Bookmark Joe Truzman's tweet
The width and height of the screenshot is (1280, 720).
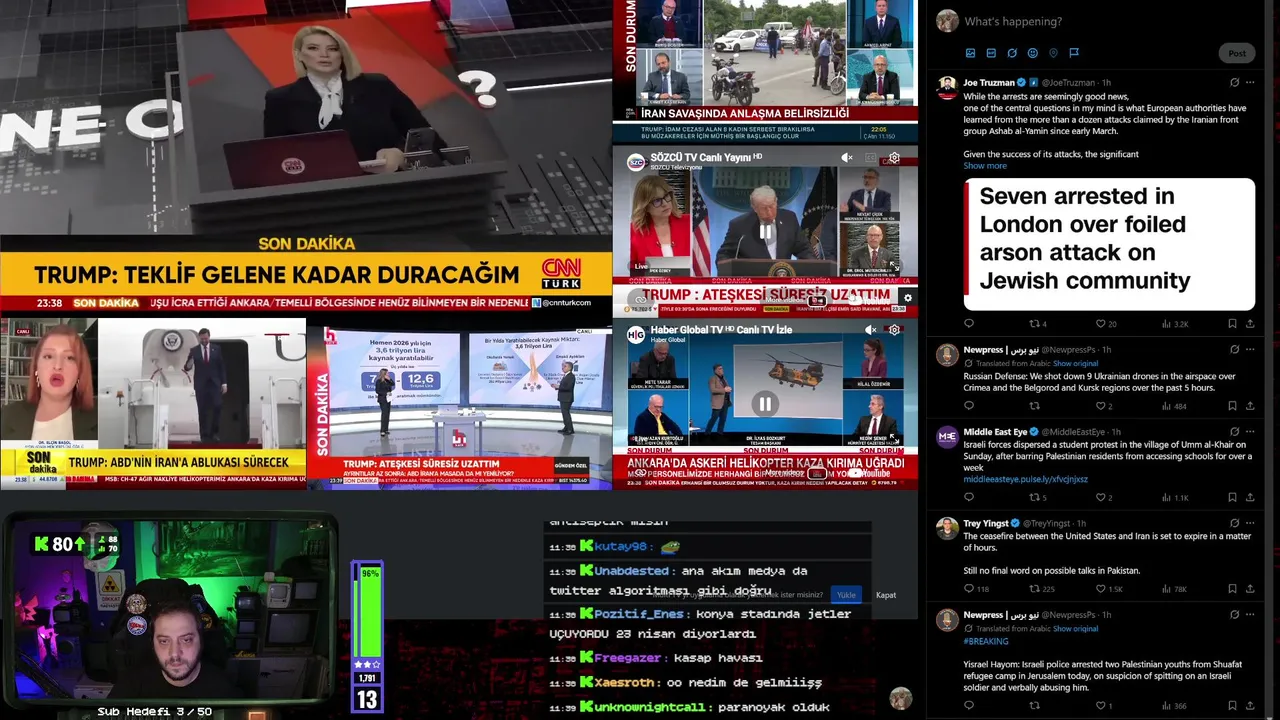(1232, 324)
